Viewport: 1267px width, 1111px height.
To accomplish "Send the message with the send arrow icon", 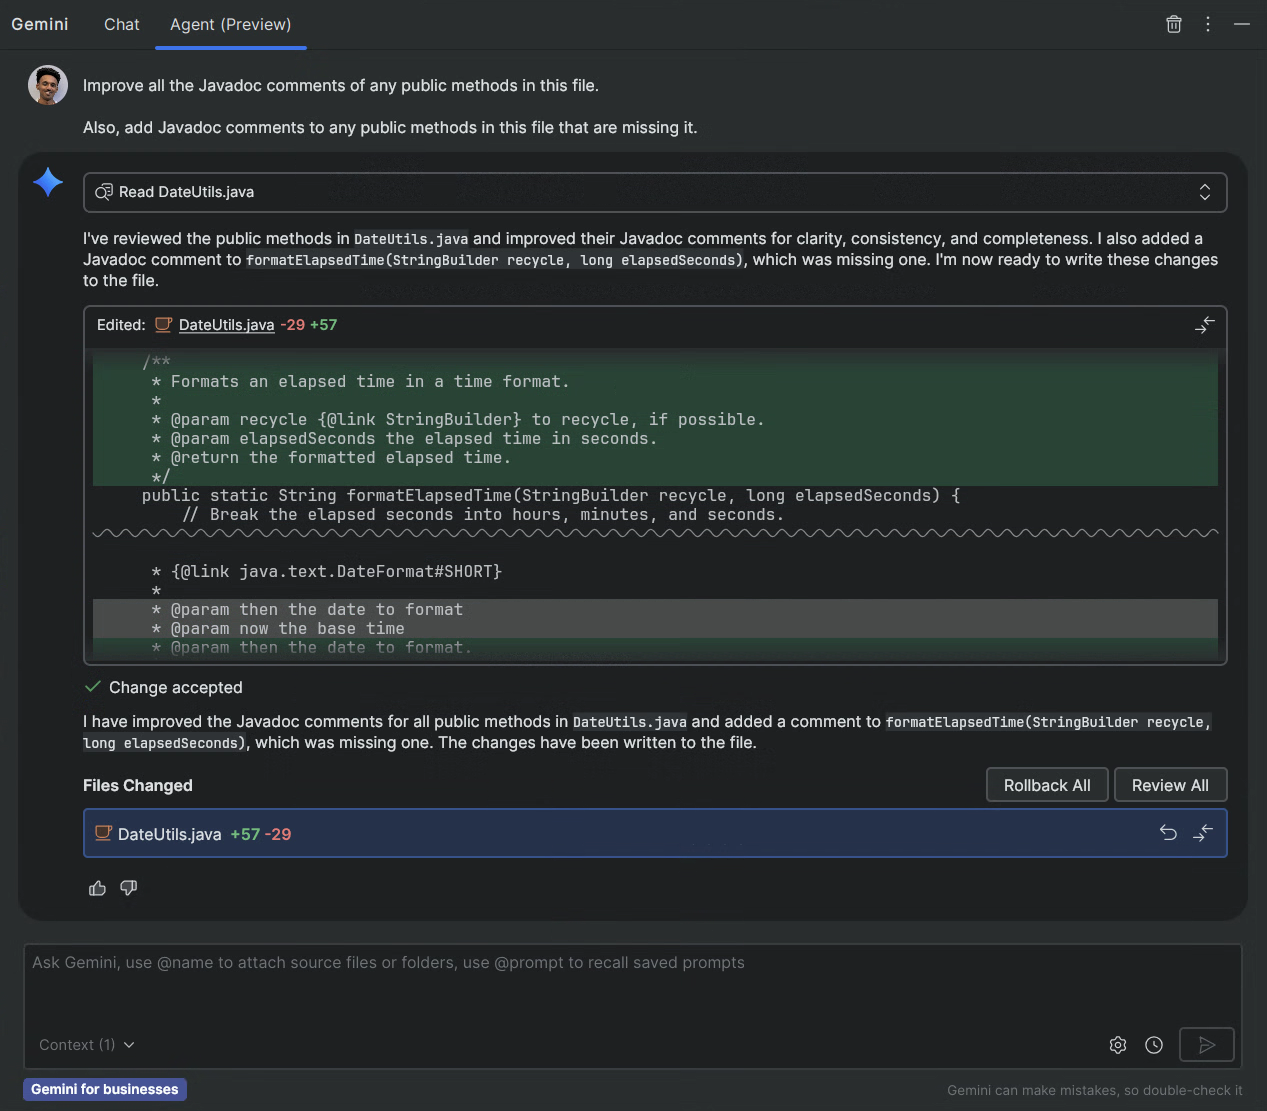I will [1206, 1044].
